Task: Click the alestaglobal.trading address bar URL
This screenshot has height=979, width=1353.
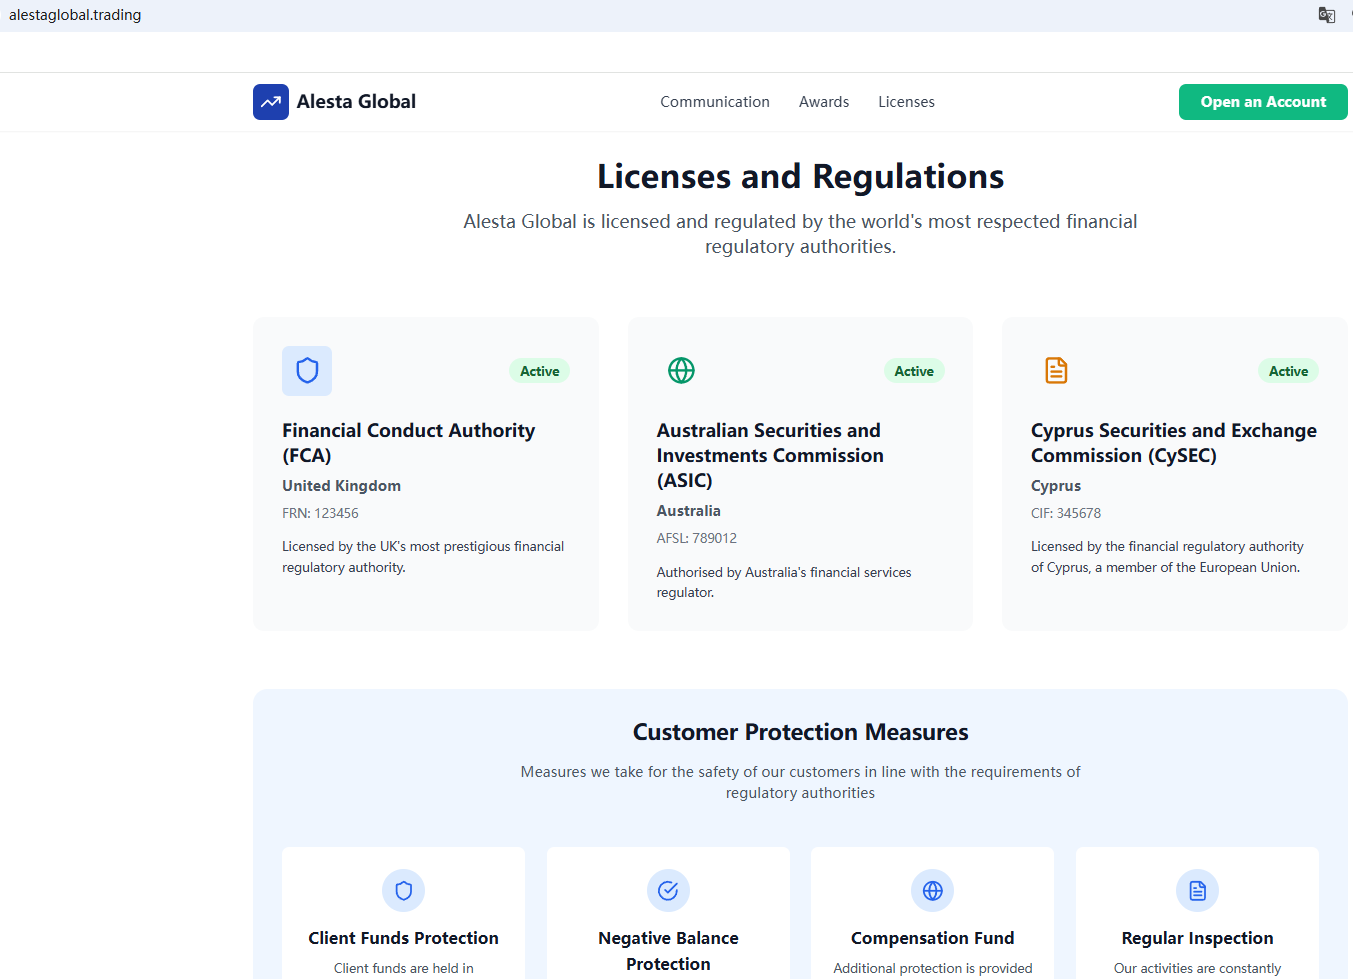Action: tap(75, 15)
